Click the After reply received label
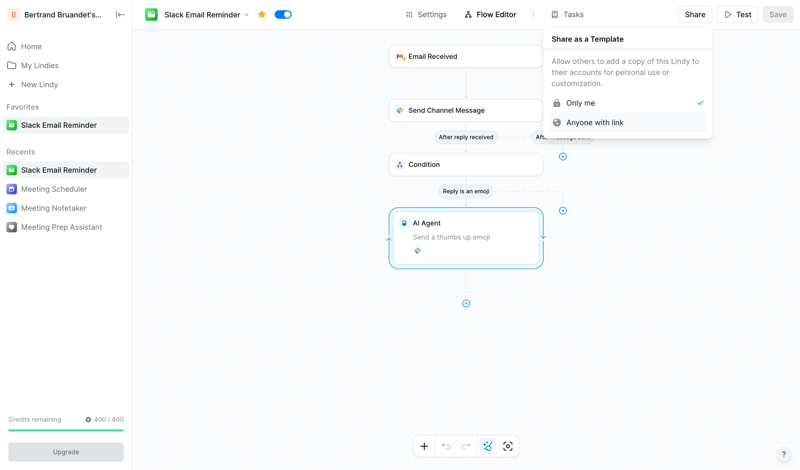 (x=466, y=137)
